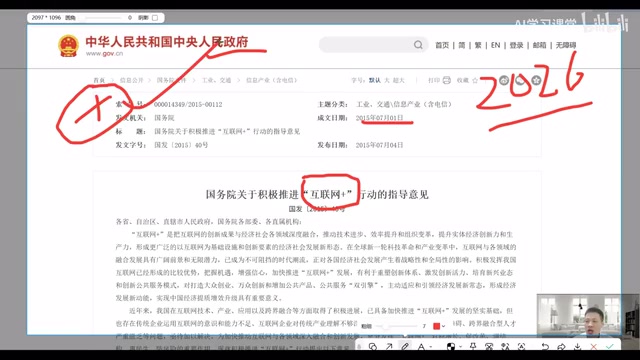Click the magnifier search icon
640x360 pixels.
tap(418, 44)
